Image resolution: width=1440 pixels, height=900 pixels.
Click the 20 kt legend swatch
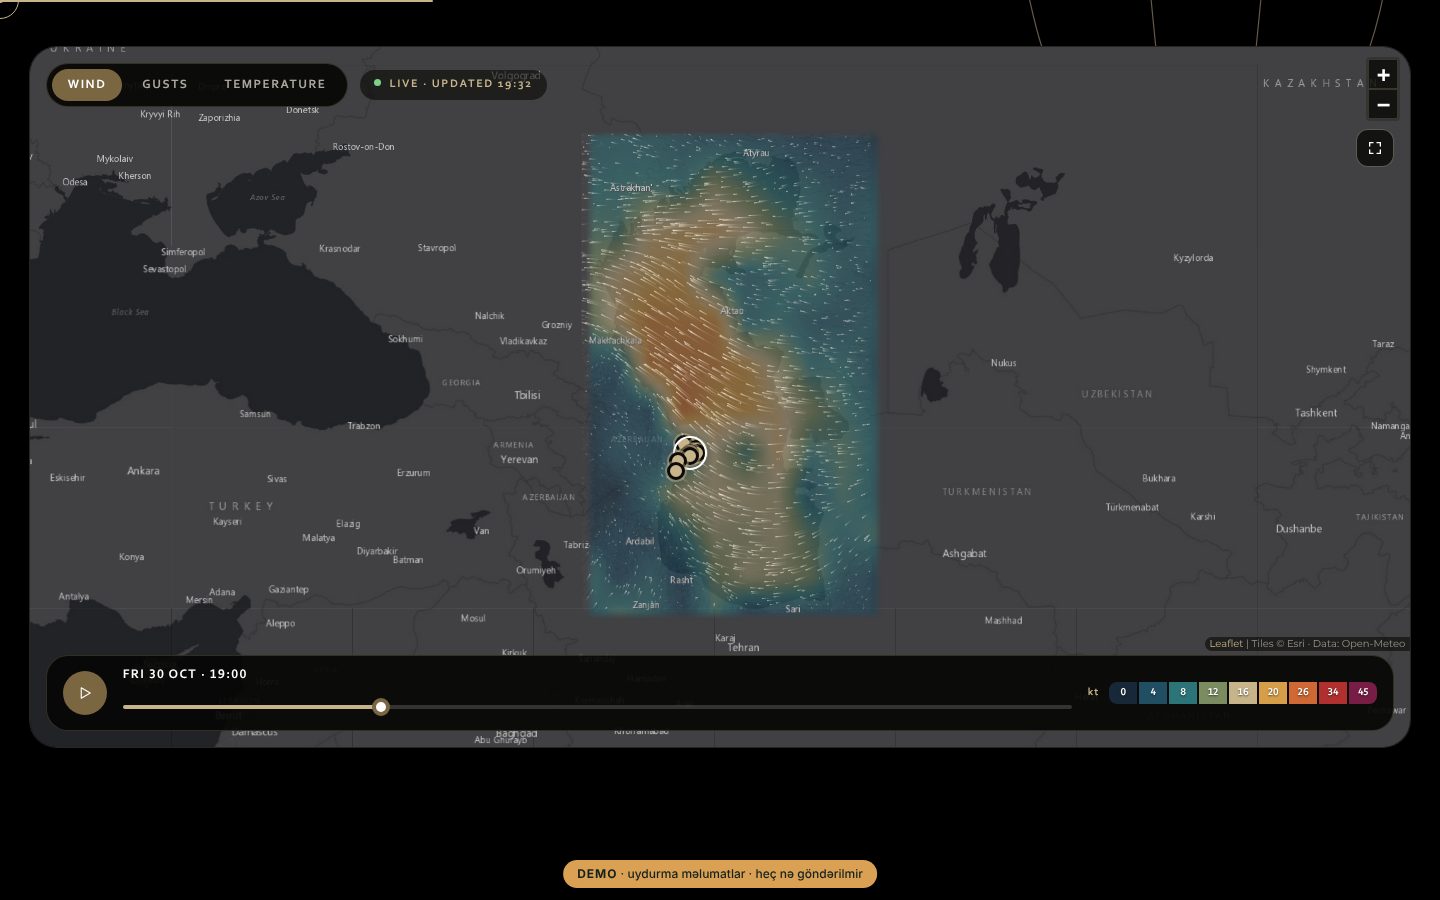coord(1273,692)
